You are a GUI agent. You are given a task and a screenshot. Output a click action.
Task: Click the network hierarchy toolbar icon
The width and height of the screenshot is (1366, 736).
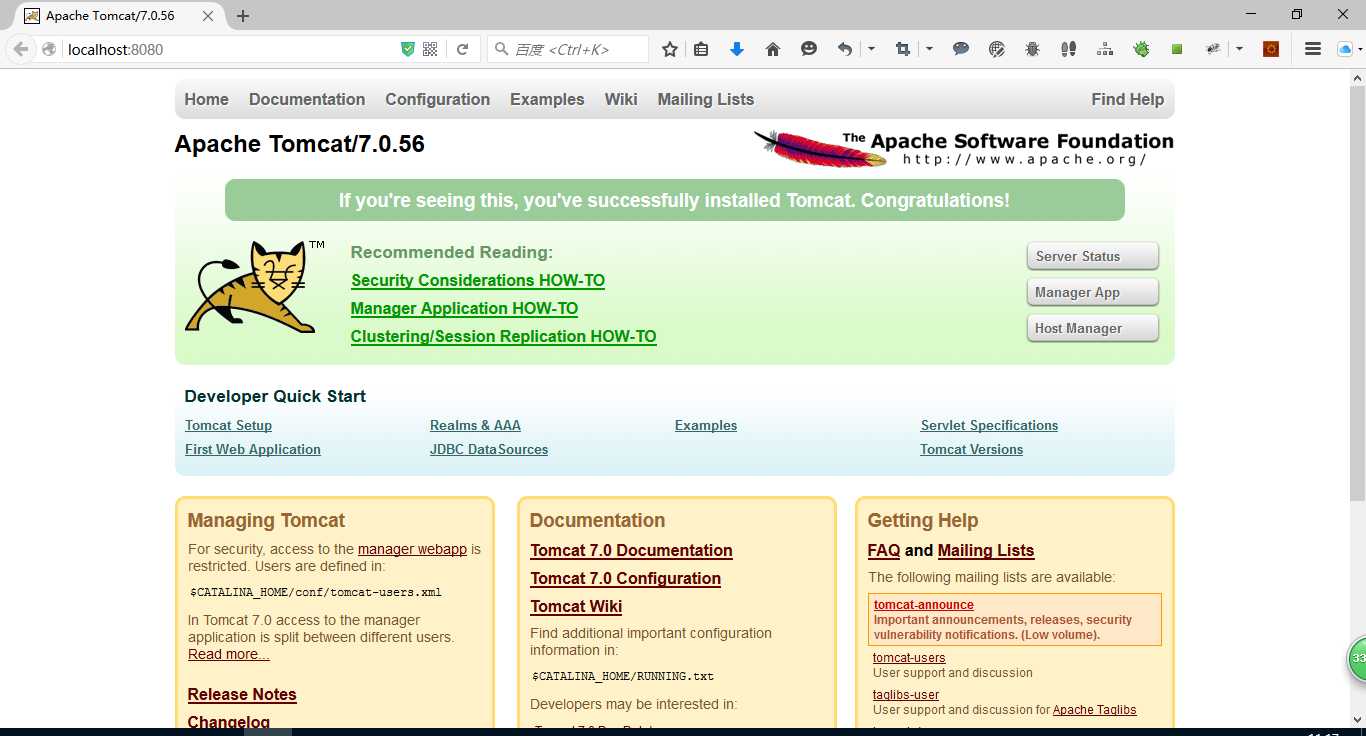1105,49
